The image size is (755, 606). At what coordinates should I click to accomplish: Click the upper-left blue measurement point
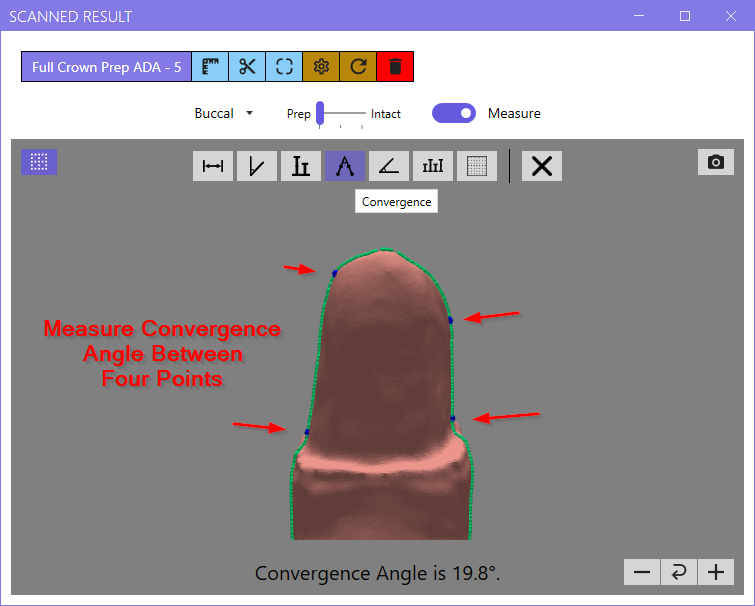pos(335,273)
